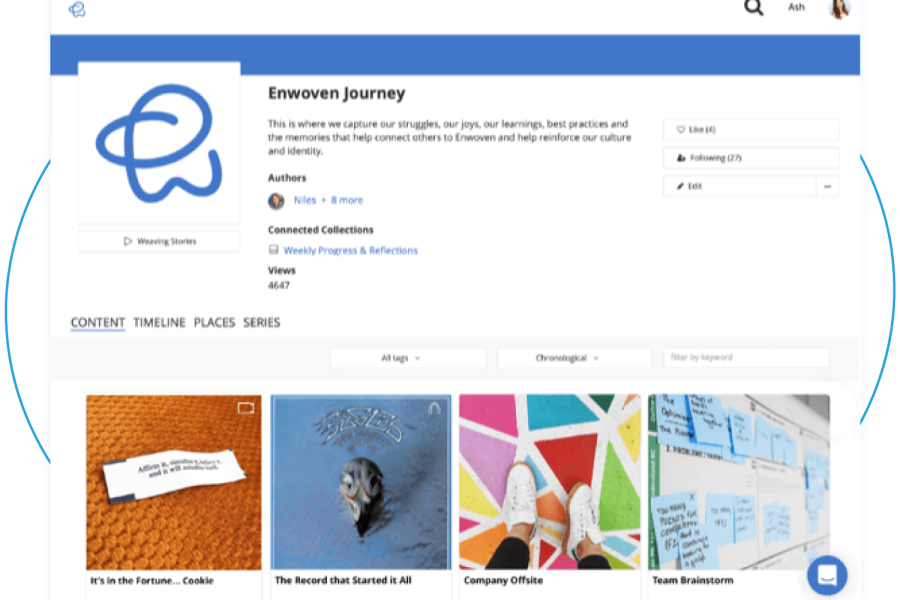900x600 pixels.
Task: Click the heart Like button
Action: [x=751, y=130]
